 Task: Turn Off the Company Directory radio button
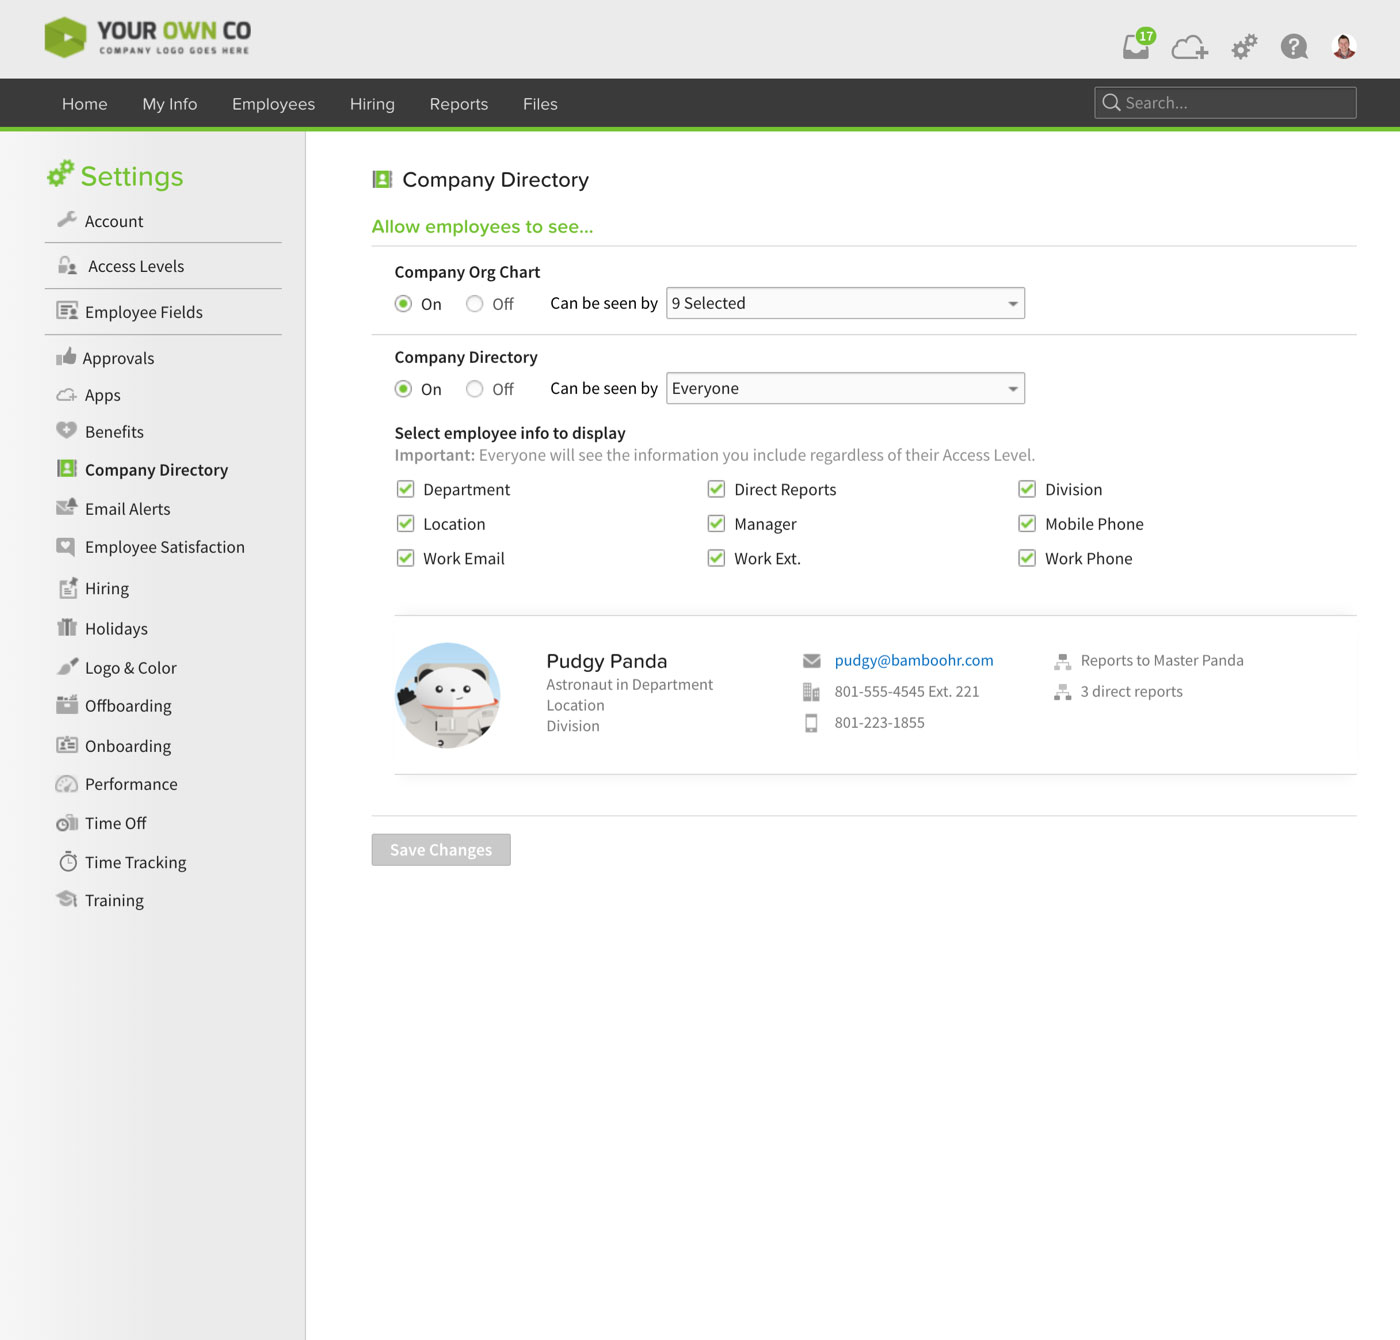pyautogui.click(x=474, y=389)
